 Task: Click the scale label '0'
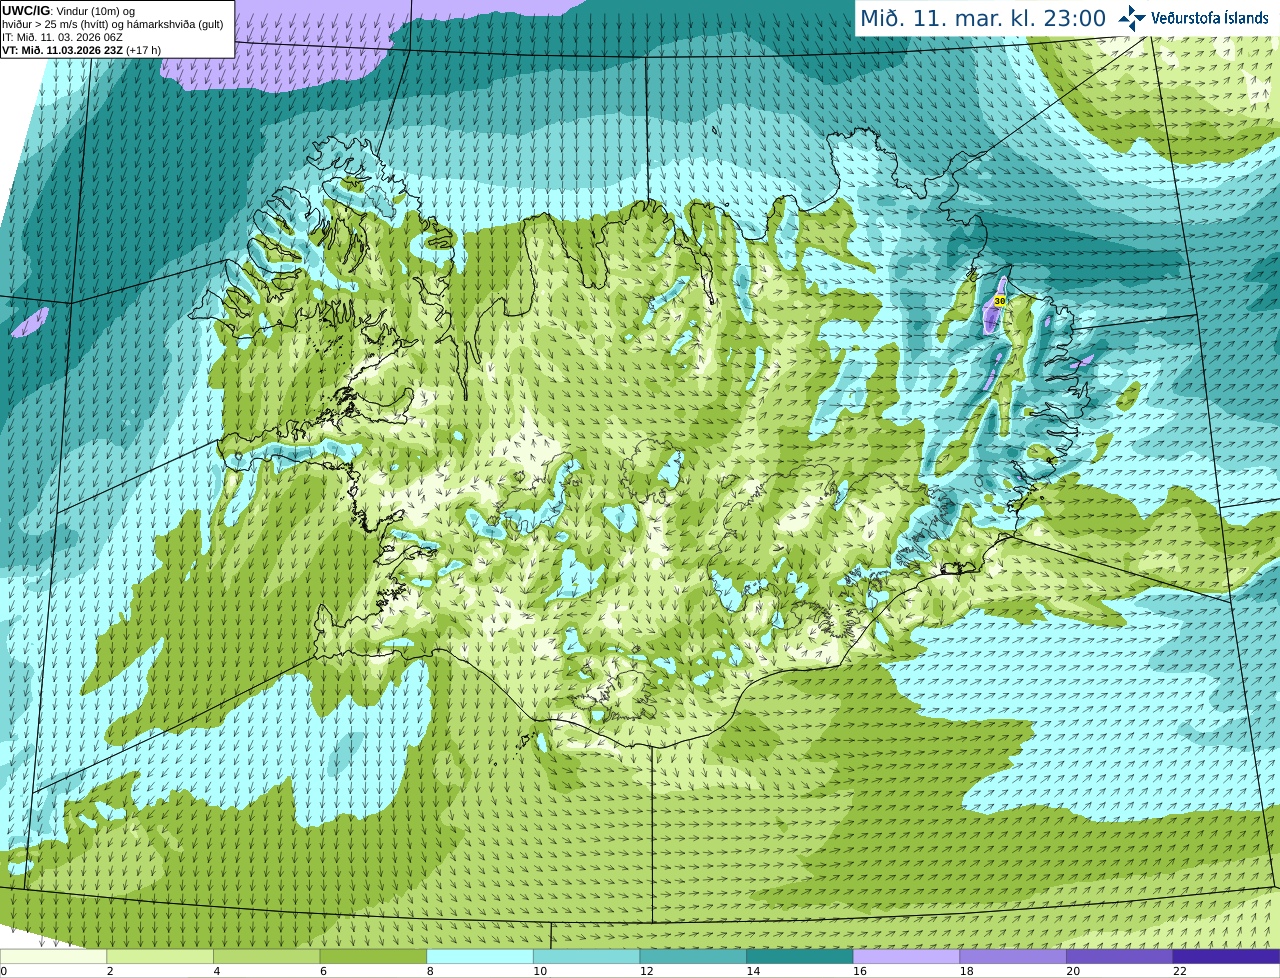[3, 971]
